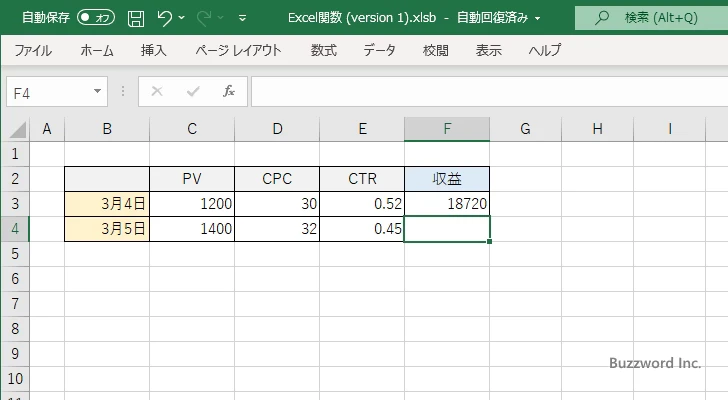Select row 2 header
Screen dimensions: 728x400
[x=15, y=179]
